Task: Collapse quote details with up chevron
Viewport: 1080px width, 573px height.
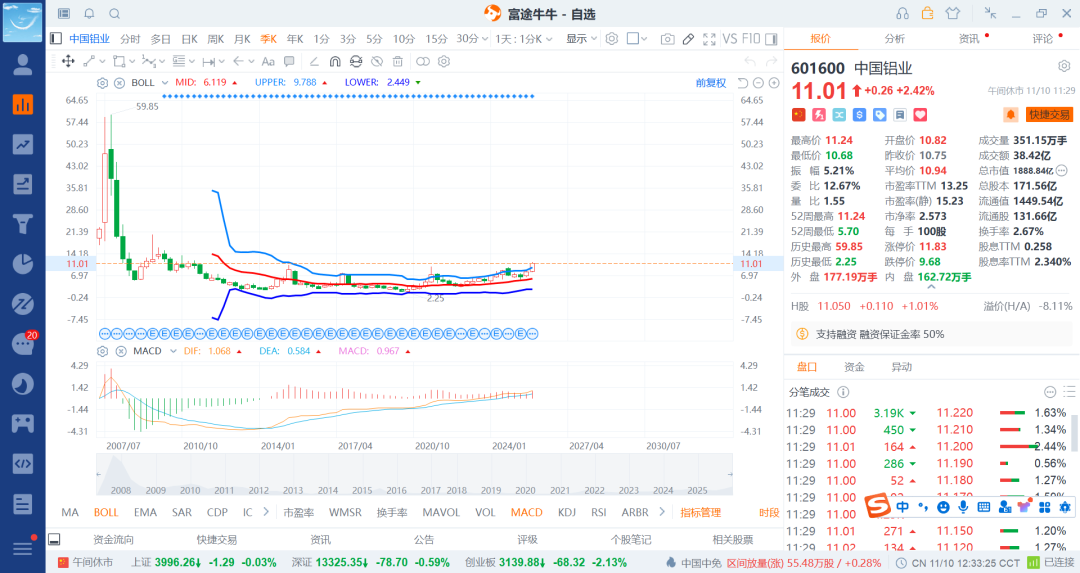Action: [x=931, y=287]
